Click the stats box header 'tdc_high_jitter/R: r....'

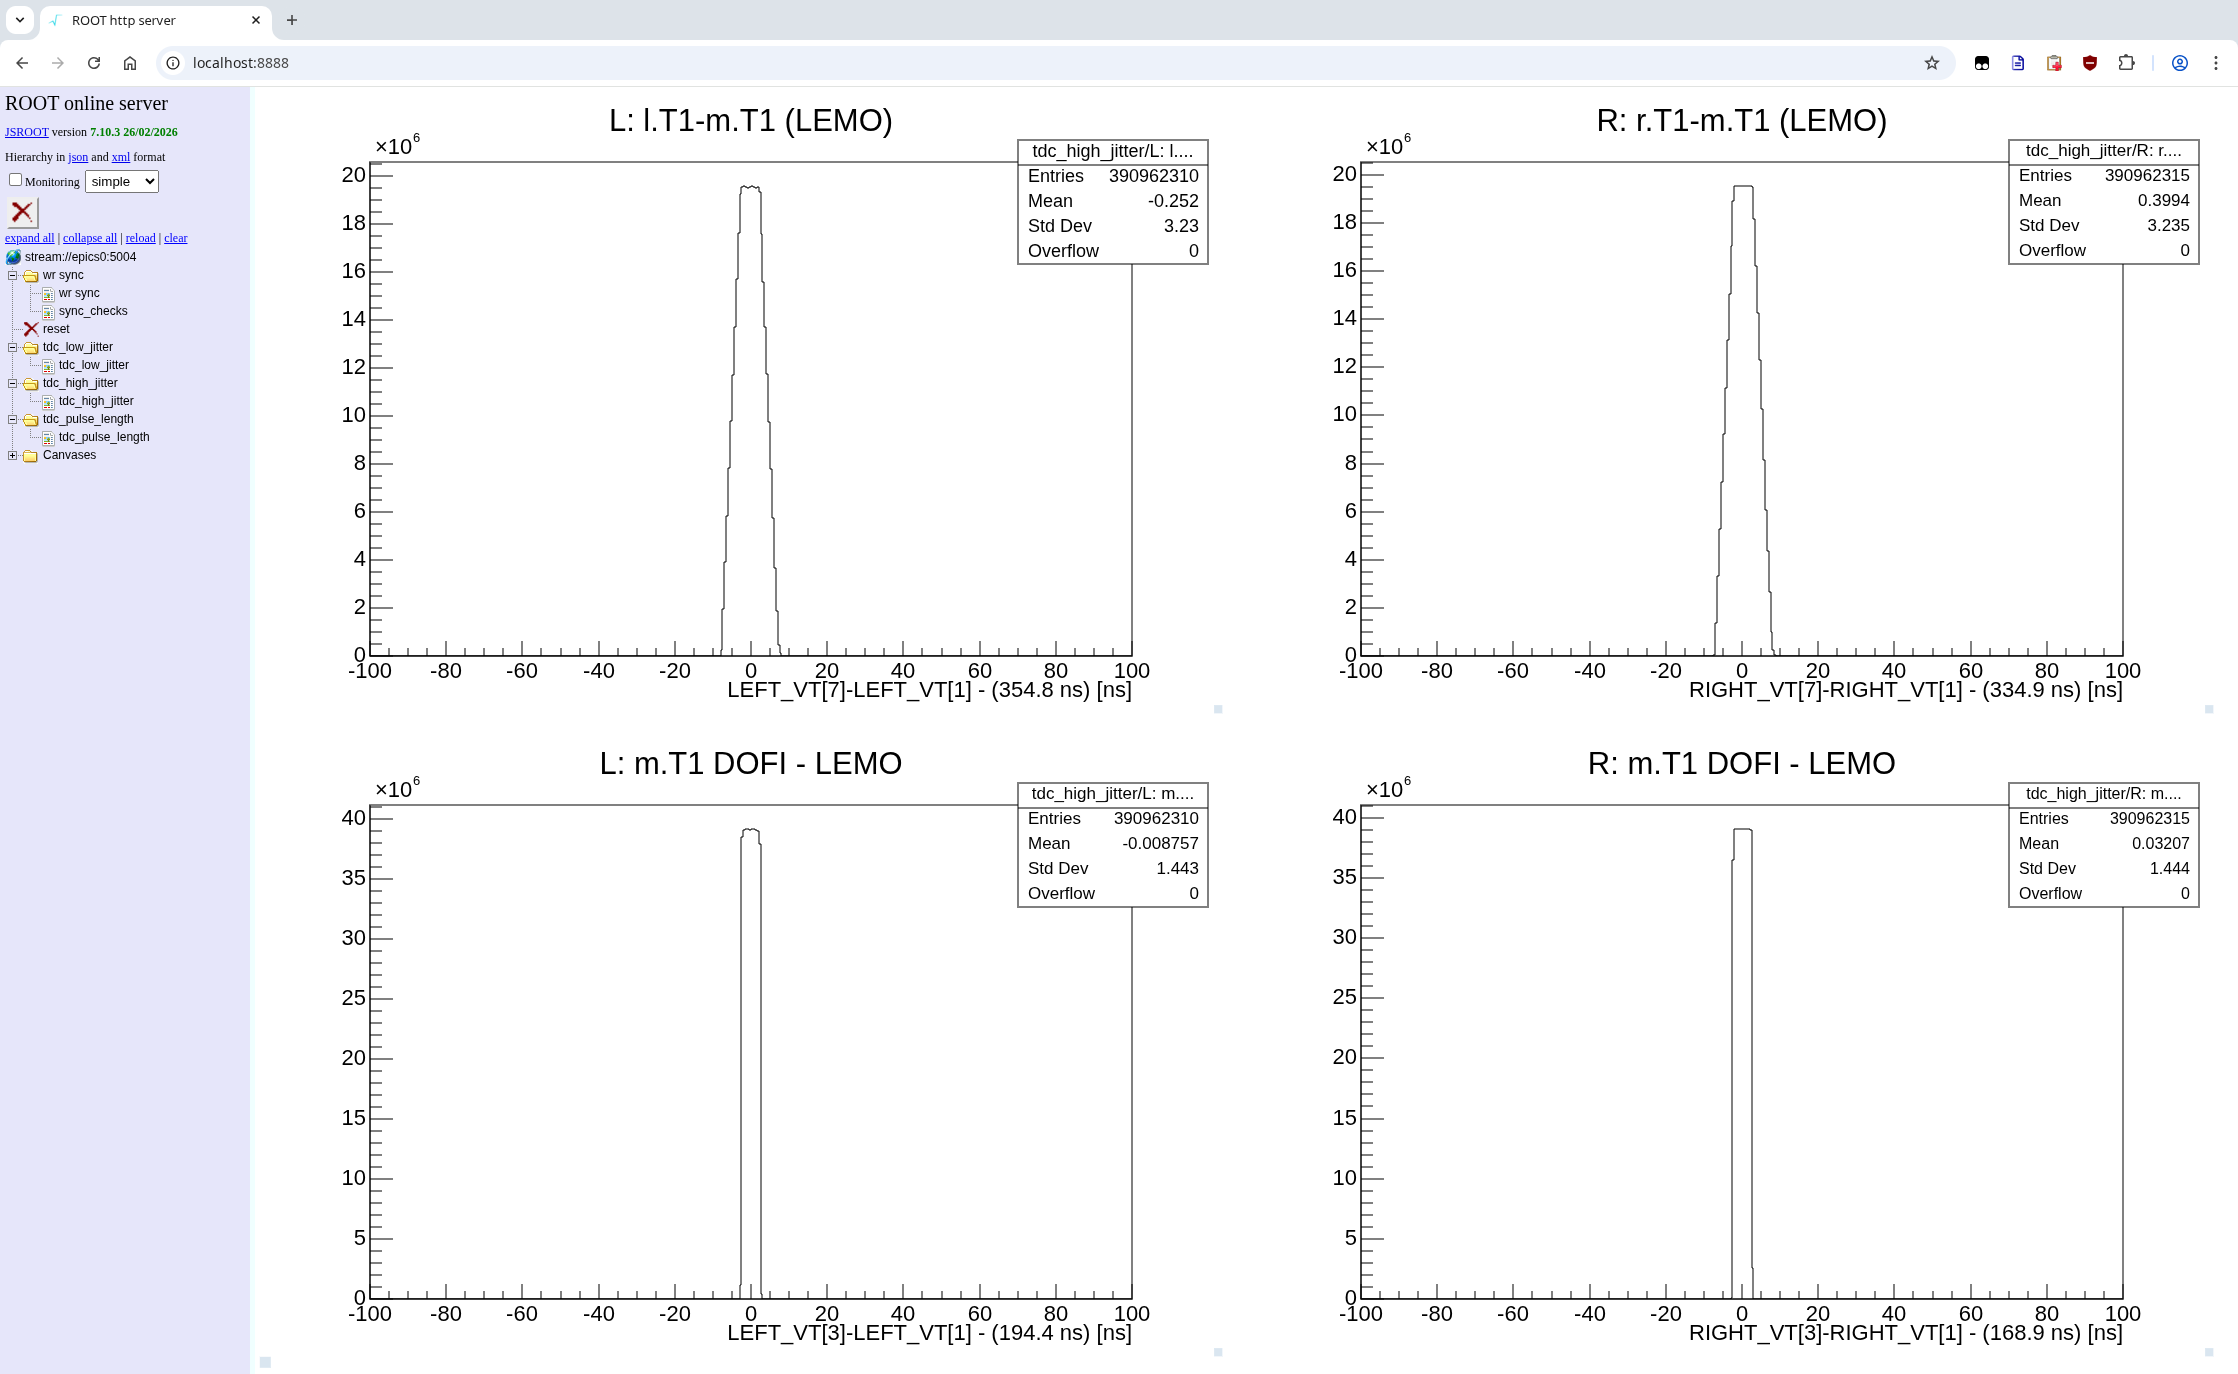[2104, 151]
